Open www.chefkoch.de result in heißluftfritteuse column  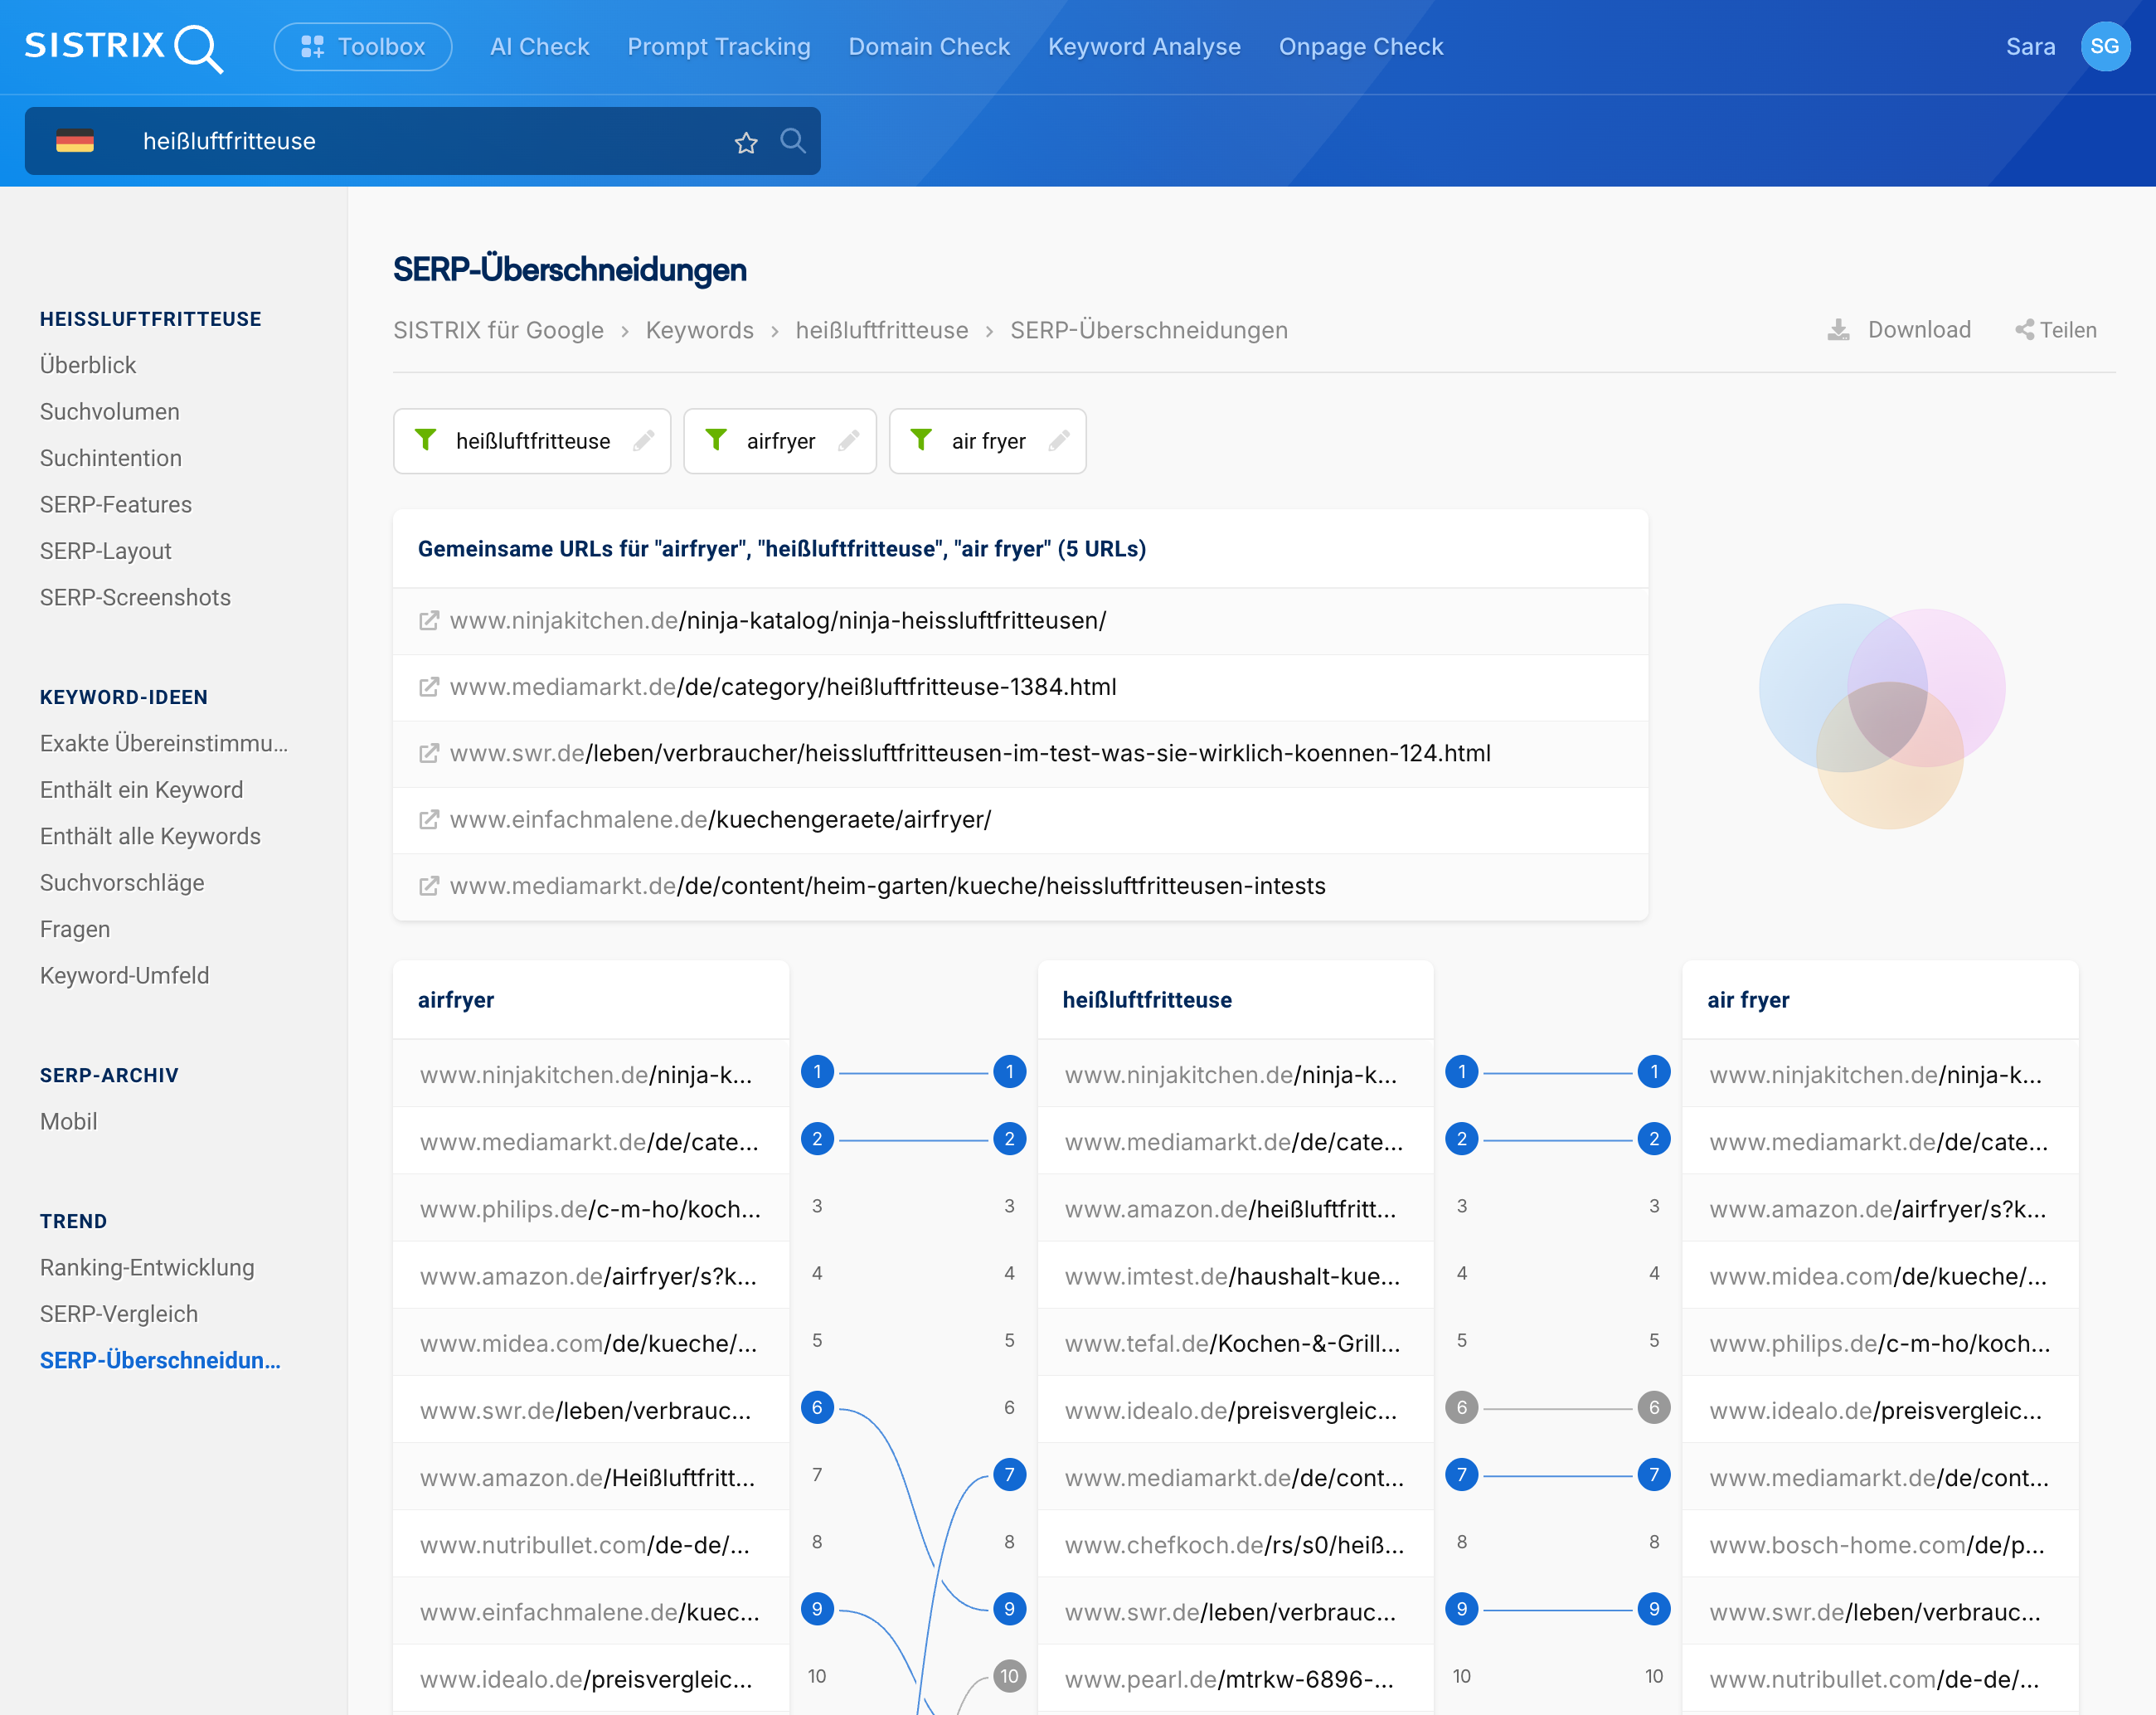point(1234,1545)
